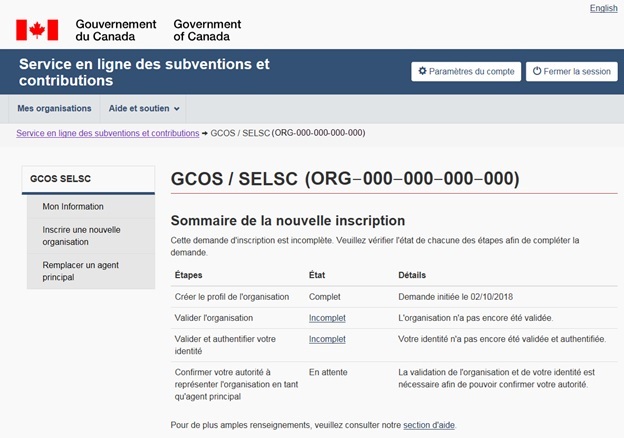Viewport: 624px width, 438px height.
Task: Click the Sommaire de la nouvelle inscription heading
Action: 288,220
